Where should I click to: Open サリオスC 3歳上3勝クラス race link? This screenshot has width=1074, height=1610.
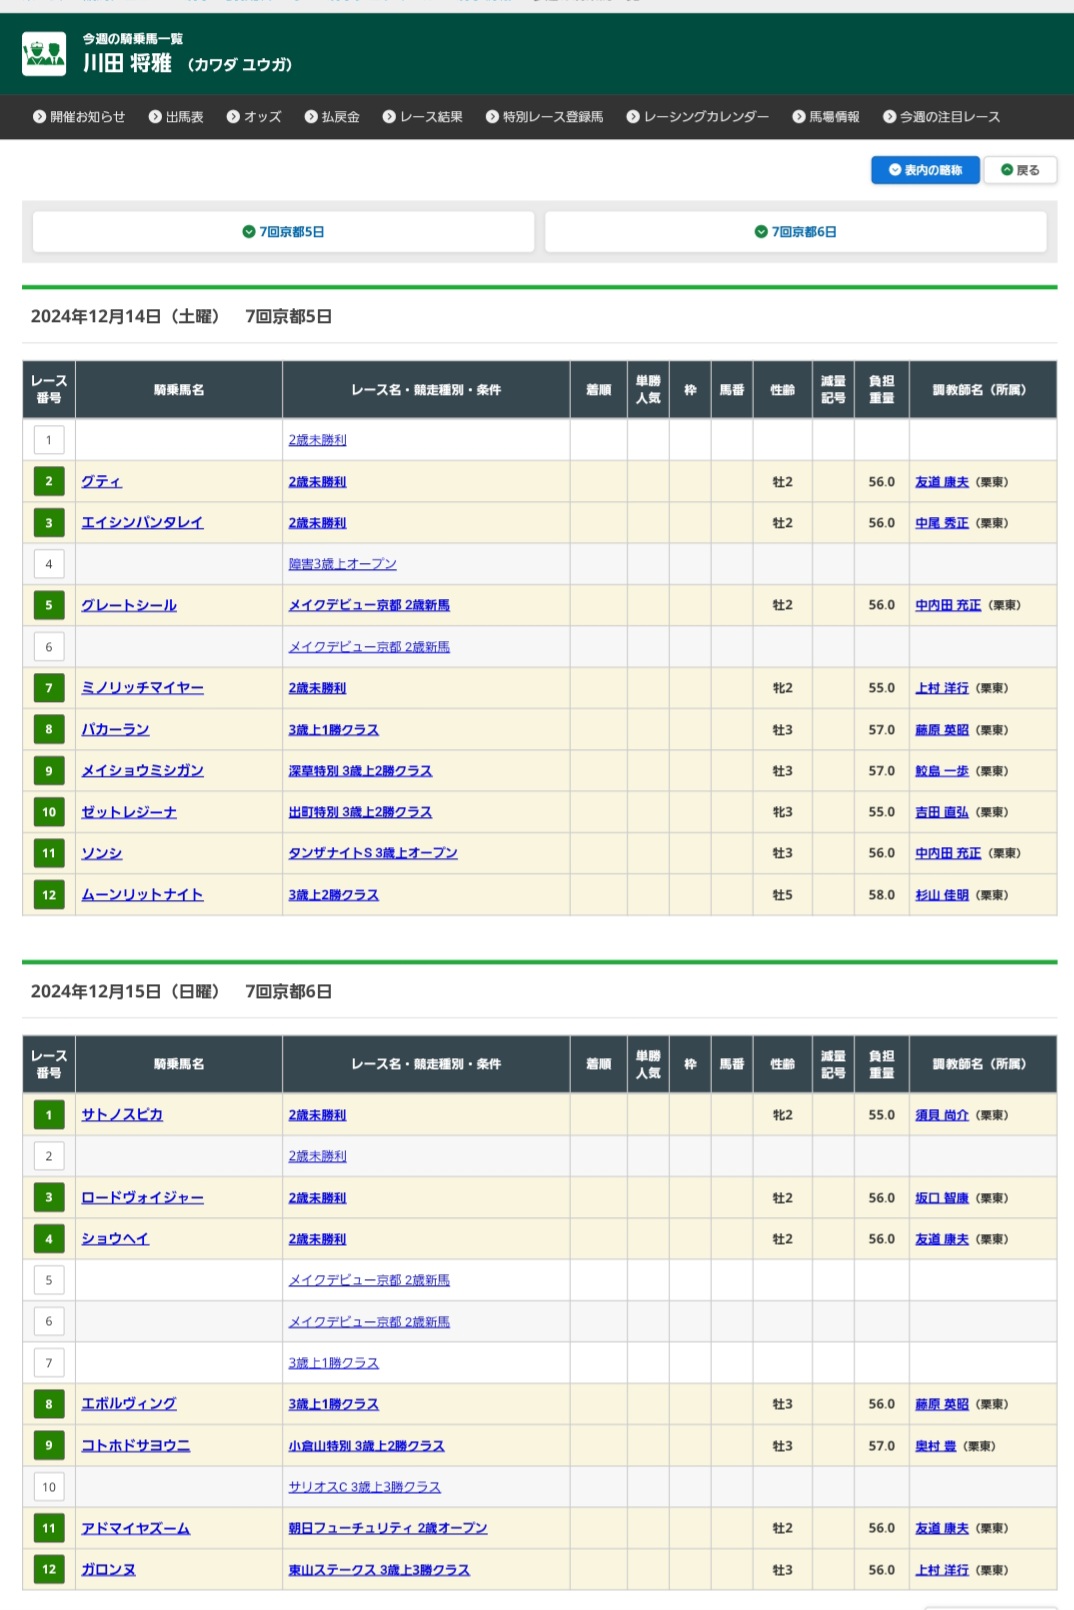click(x=365, y=1487)
